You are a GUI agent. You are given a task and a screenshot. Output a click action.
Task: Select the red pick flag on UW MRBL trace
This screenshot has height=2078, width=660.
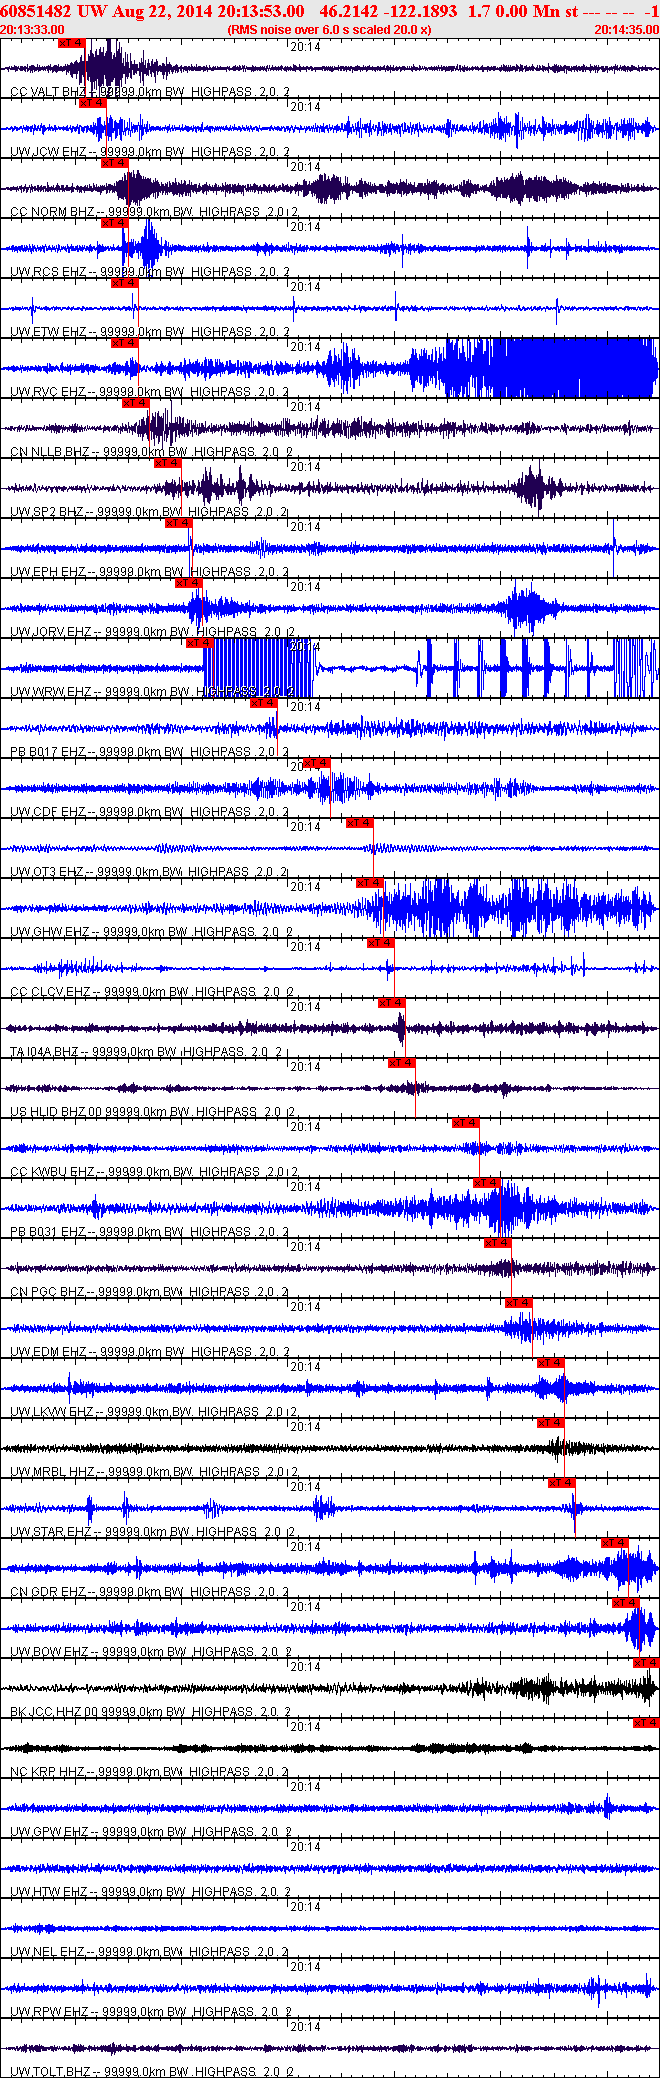point(551,1423)
